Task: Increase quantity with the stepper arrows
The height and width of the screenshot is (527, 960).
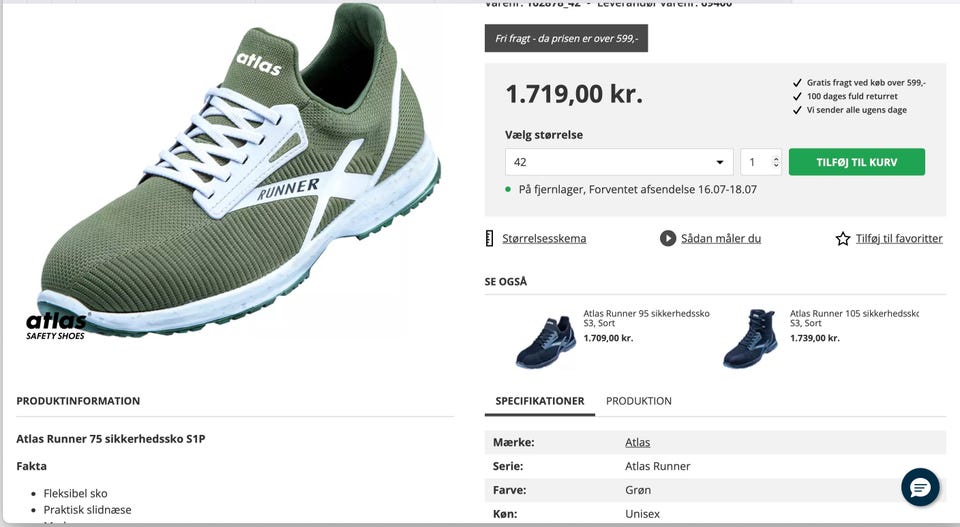Action: (776, 159)
